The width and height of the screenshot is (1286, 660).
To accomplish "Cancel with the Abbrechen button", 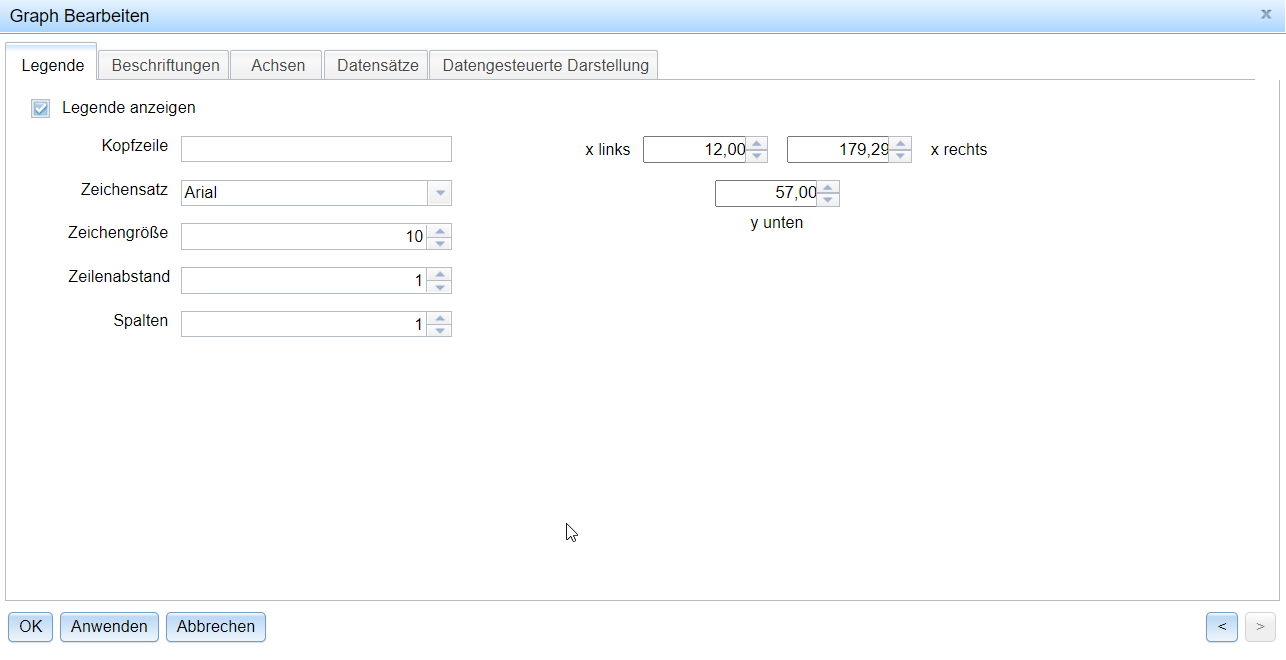I will pos(215,627).
